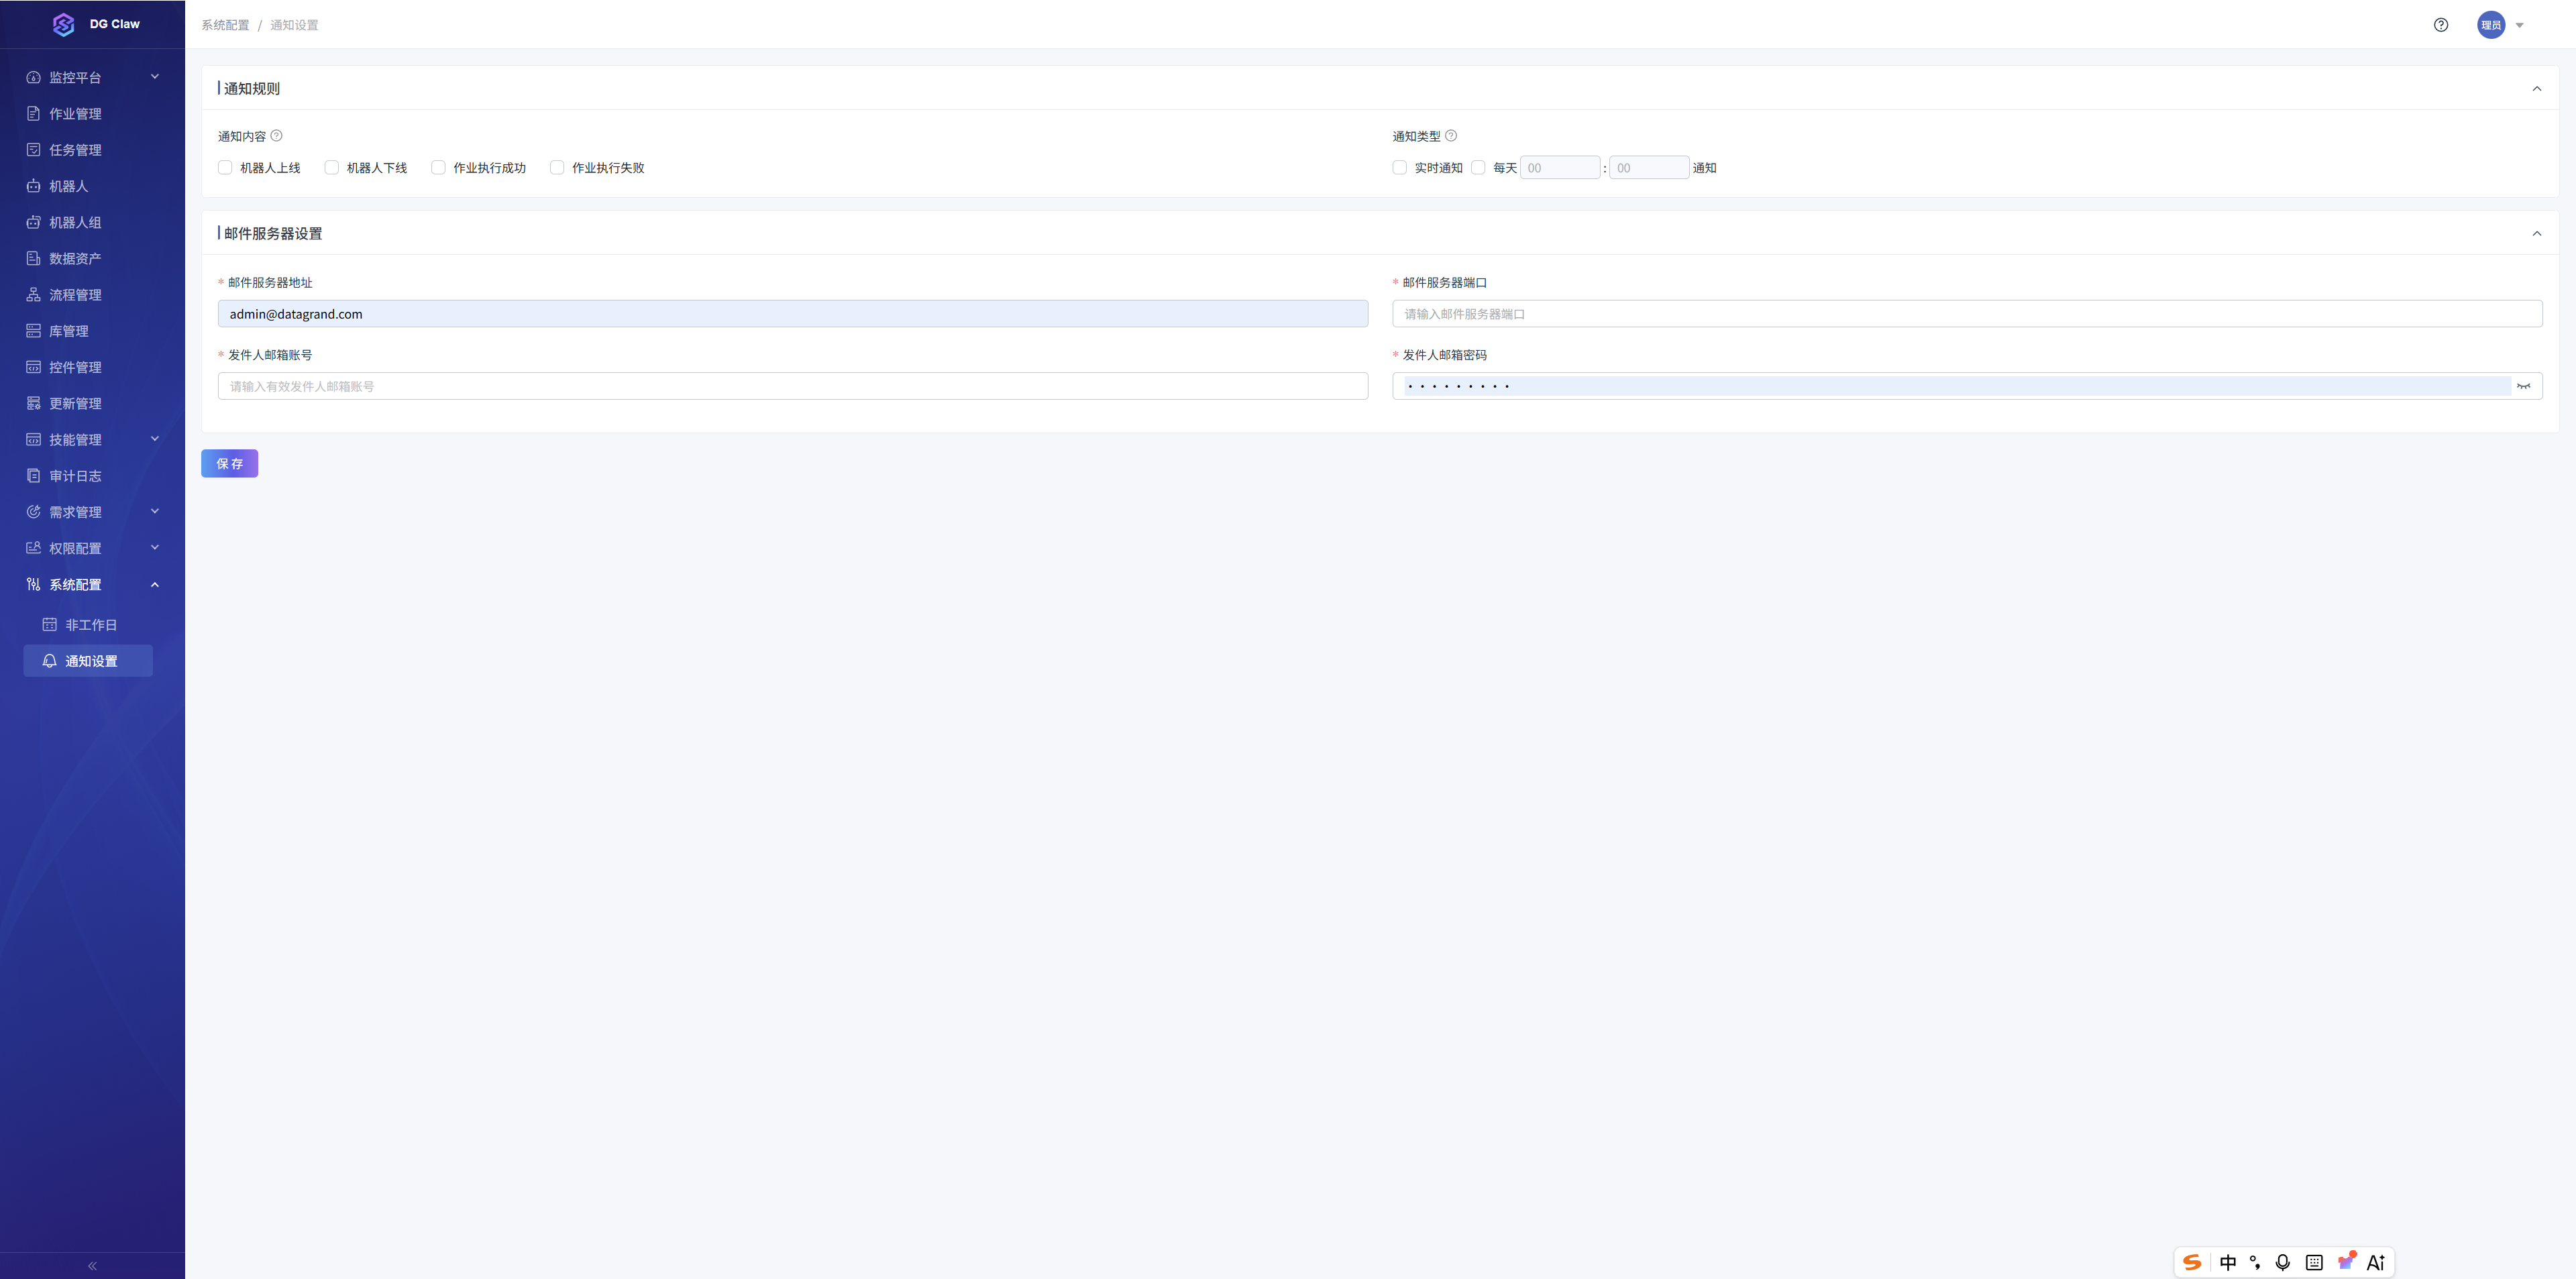Click the 通知类型 info tooltip icon

click(x=1451, y=136)
